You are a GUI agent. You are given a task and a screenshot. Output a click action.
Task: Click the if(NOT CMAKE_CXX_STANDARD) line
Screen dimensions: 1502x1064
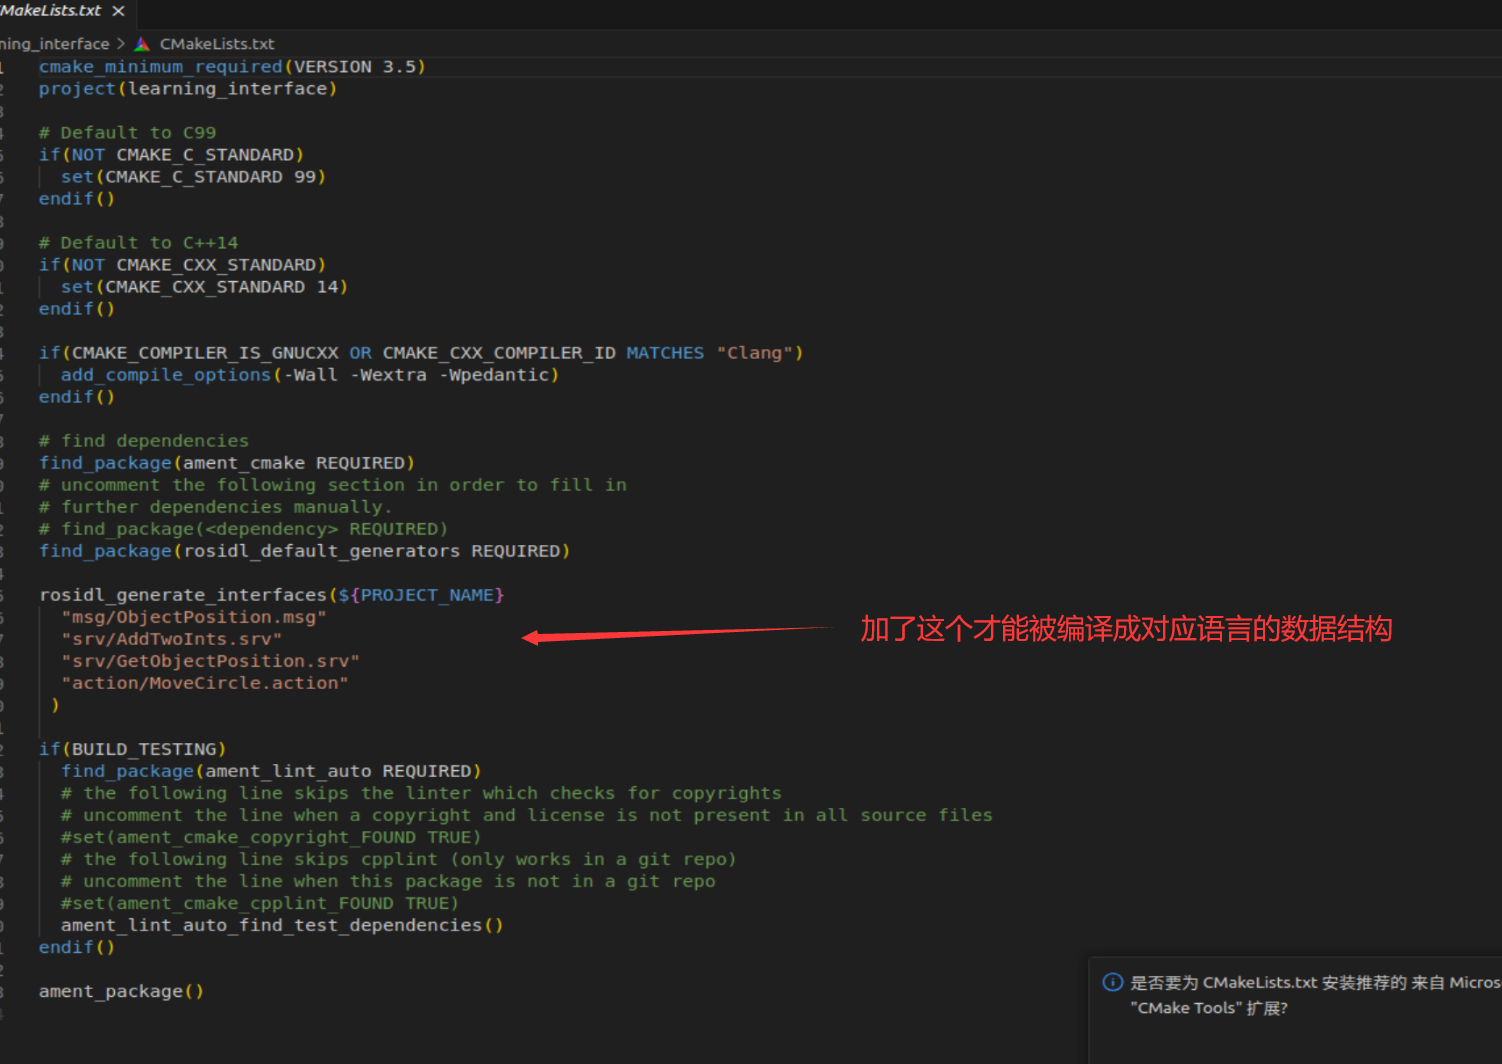coord(182,265)
